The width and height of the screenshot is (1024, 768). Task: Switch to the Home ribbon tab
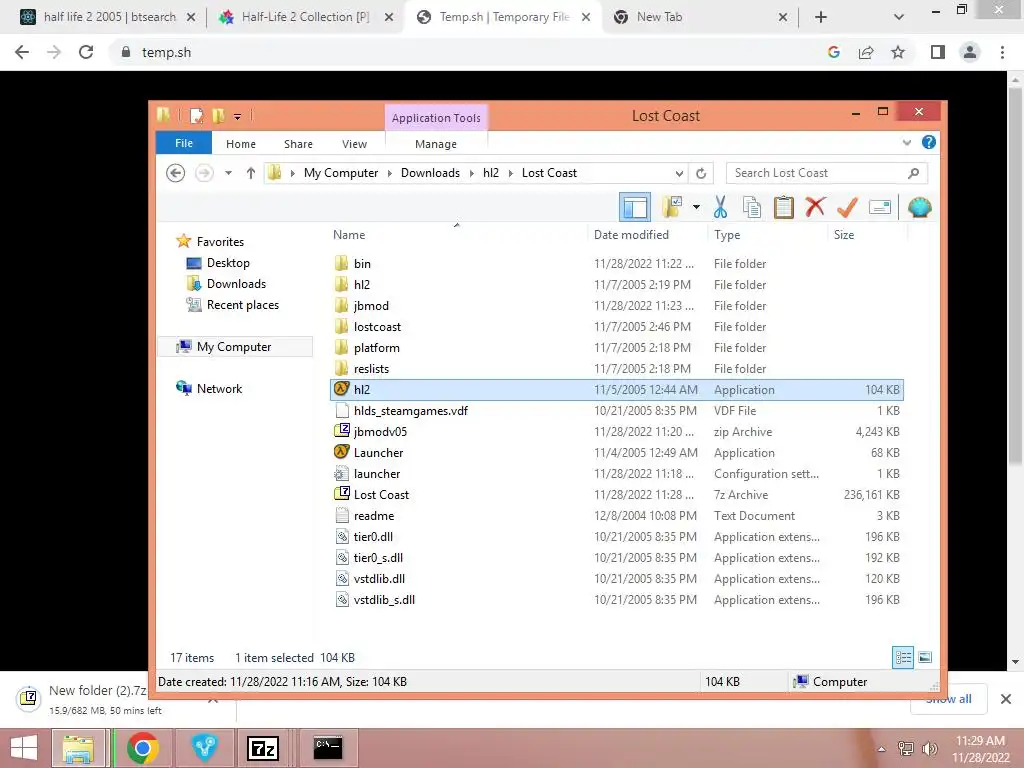[241, 144]
